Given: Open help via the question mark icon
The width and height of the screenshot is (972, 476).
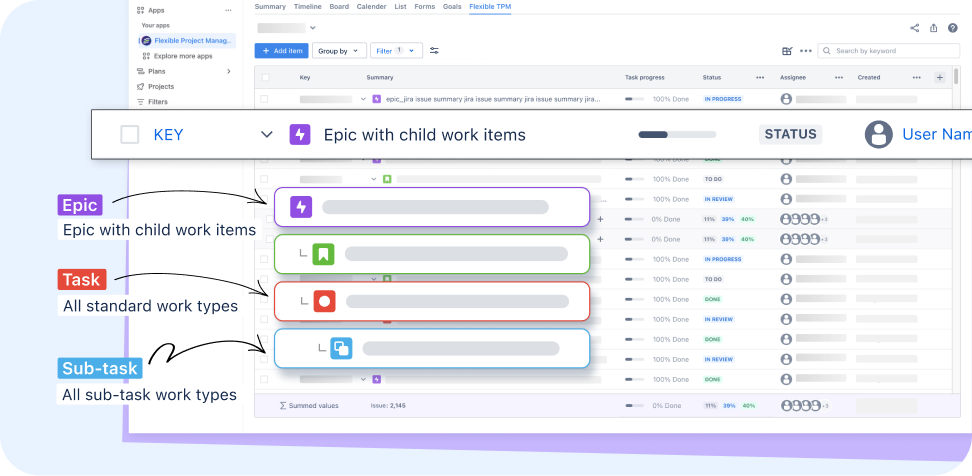Looking at the screenshot, I should point(953,28).
